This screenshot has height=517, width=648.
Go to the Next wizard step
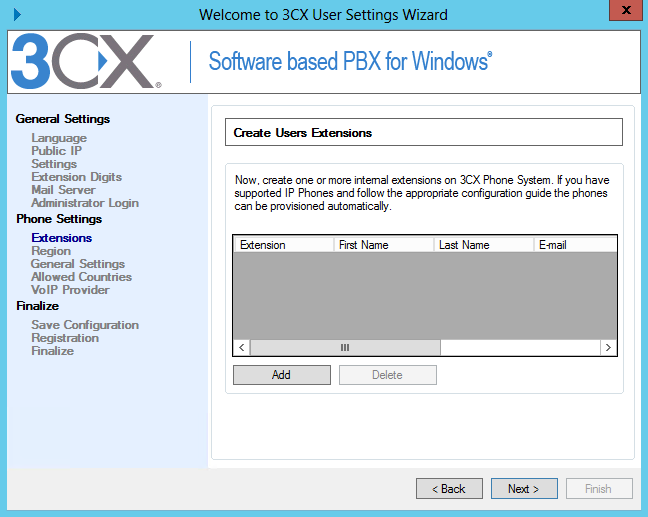524,488
